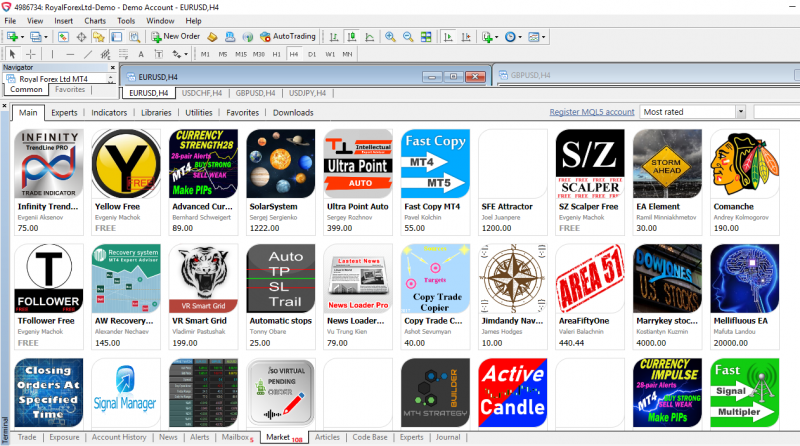Toggle chart Auto Scroll icon
This screenshot has height=446, width=800.
point(448,37)
